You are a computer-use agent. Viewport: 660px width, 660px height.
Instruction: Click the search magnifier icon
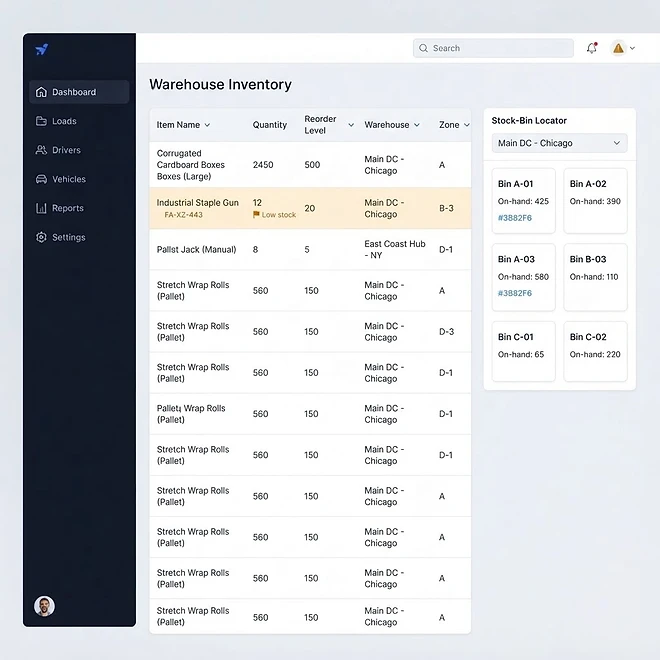[423, 48]
